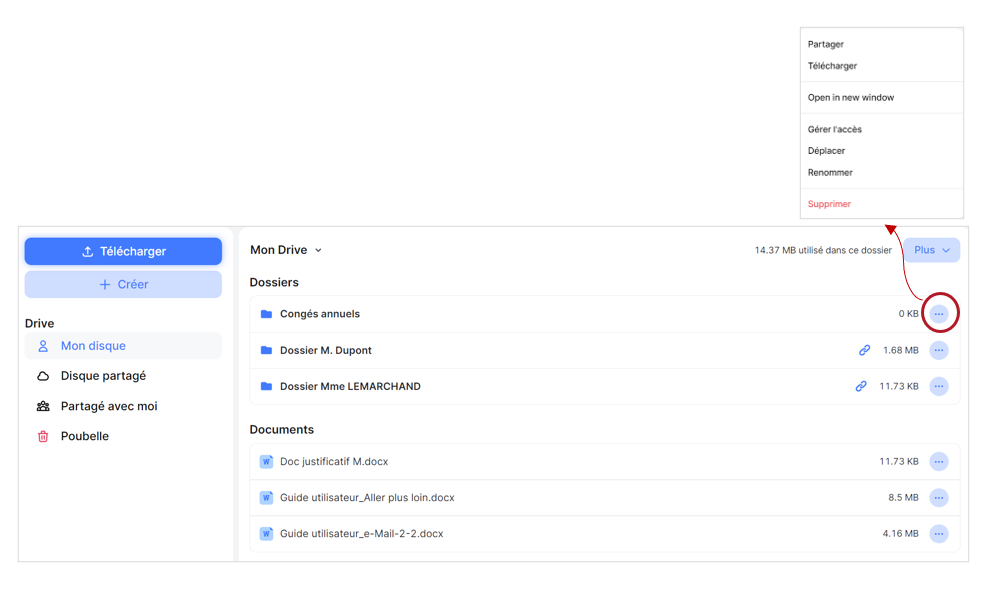Click the cloud icon beside Disque partagé
The image size is (985, 595).
coord(43,376)
